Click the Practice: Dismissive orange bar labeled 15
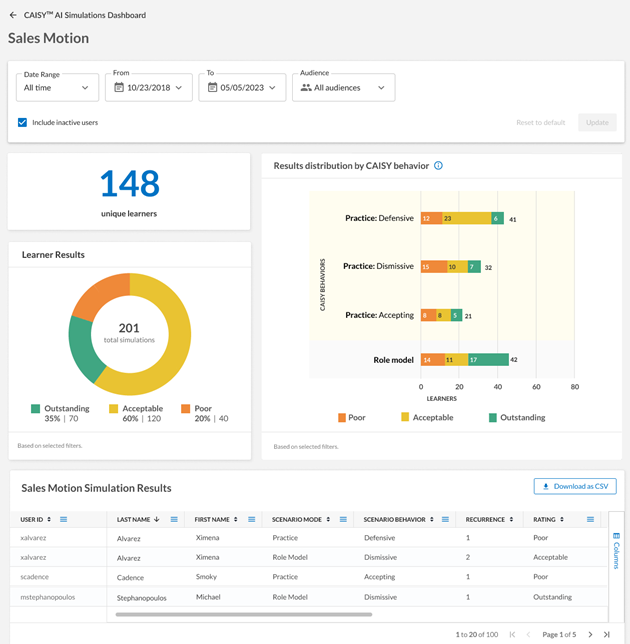Screen dimensions: 630x644 434,267
